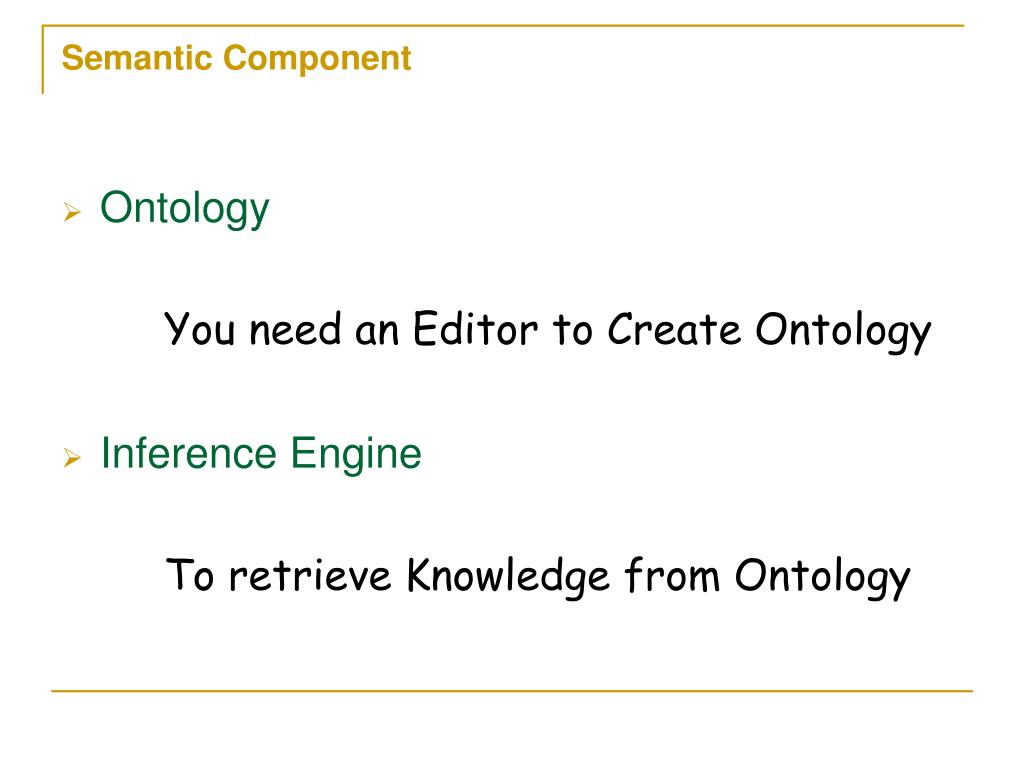Click Ontology at the end of the Editor sentence
Viewport: 1024px width, 768px height.
point(843,331)
